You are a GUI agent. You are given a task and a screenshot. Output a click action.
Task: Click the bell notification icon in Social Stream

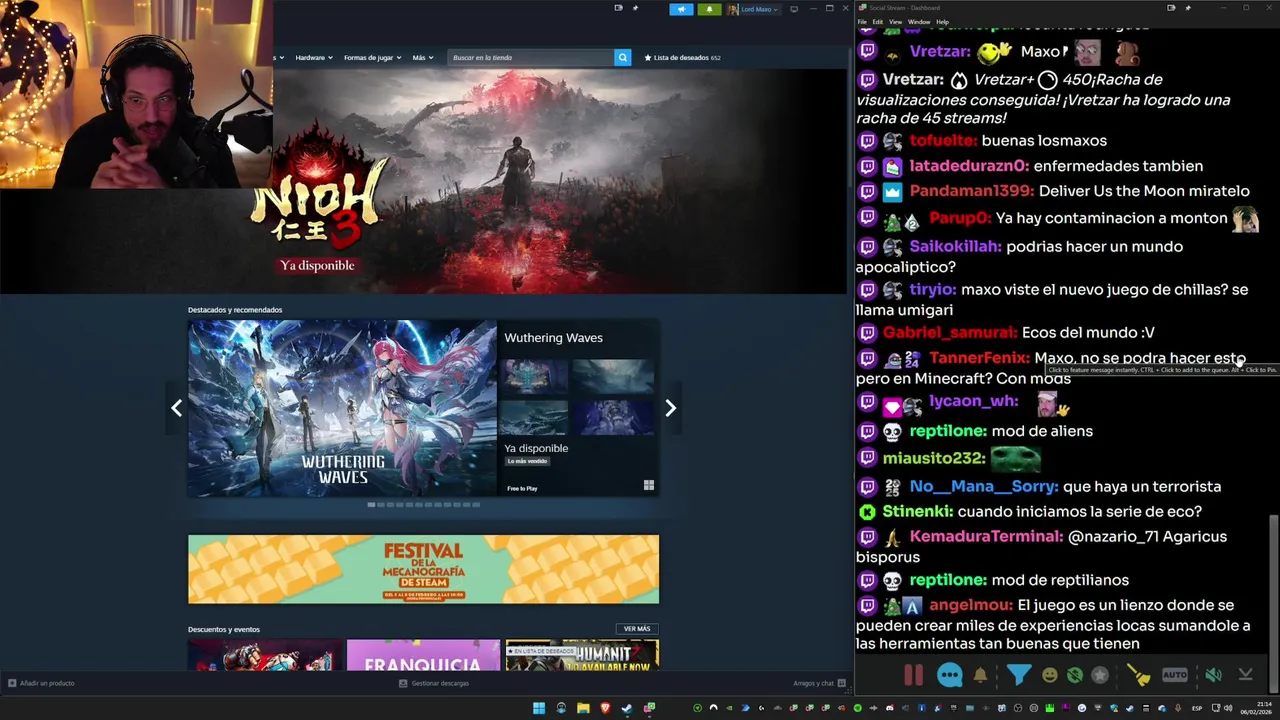pyautogui.click(x=980, y=675)
